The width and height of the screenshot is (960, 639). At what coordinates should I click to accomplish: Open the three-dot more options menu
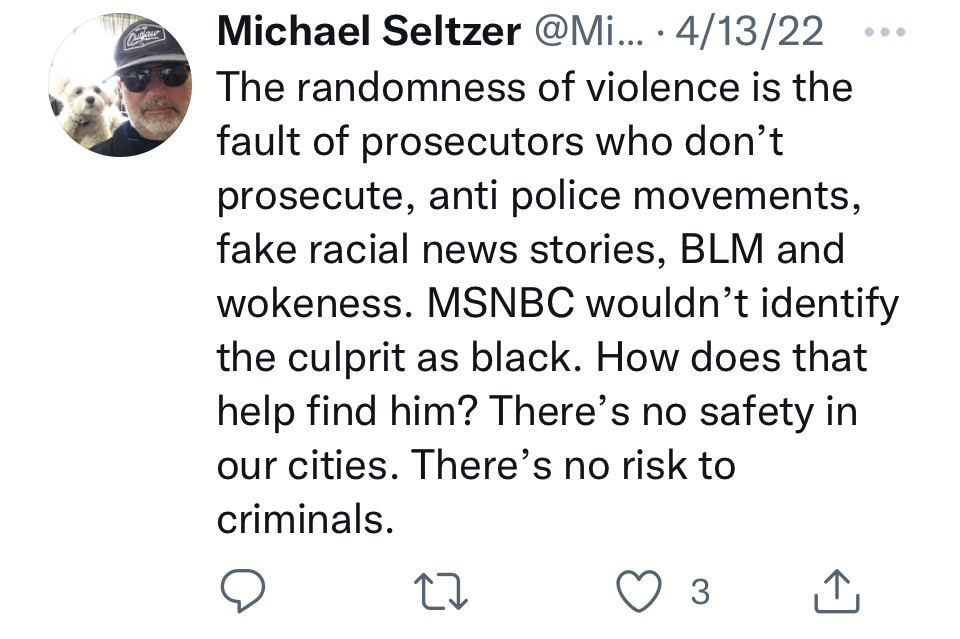[884, 32]
